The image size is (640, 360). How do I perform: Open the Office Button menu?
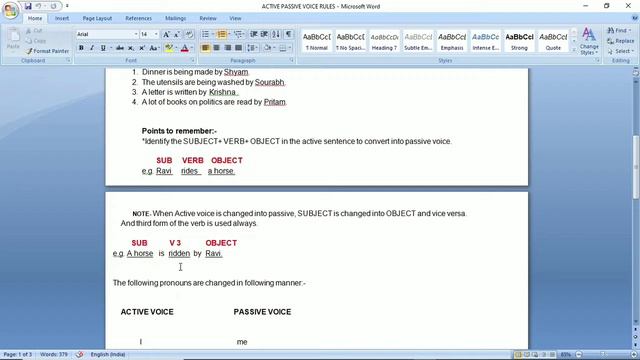pos(10,11)
